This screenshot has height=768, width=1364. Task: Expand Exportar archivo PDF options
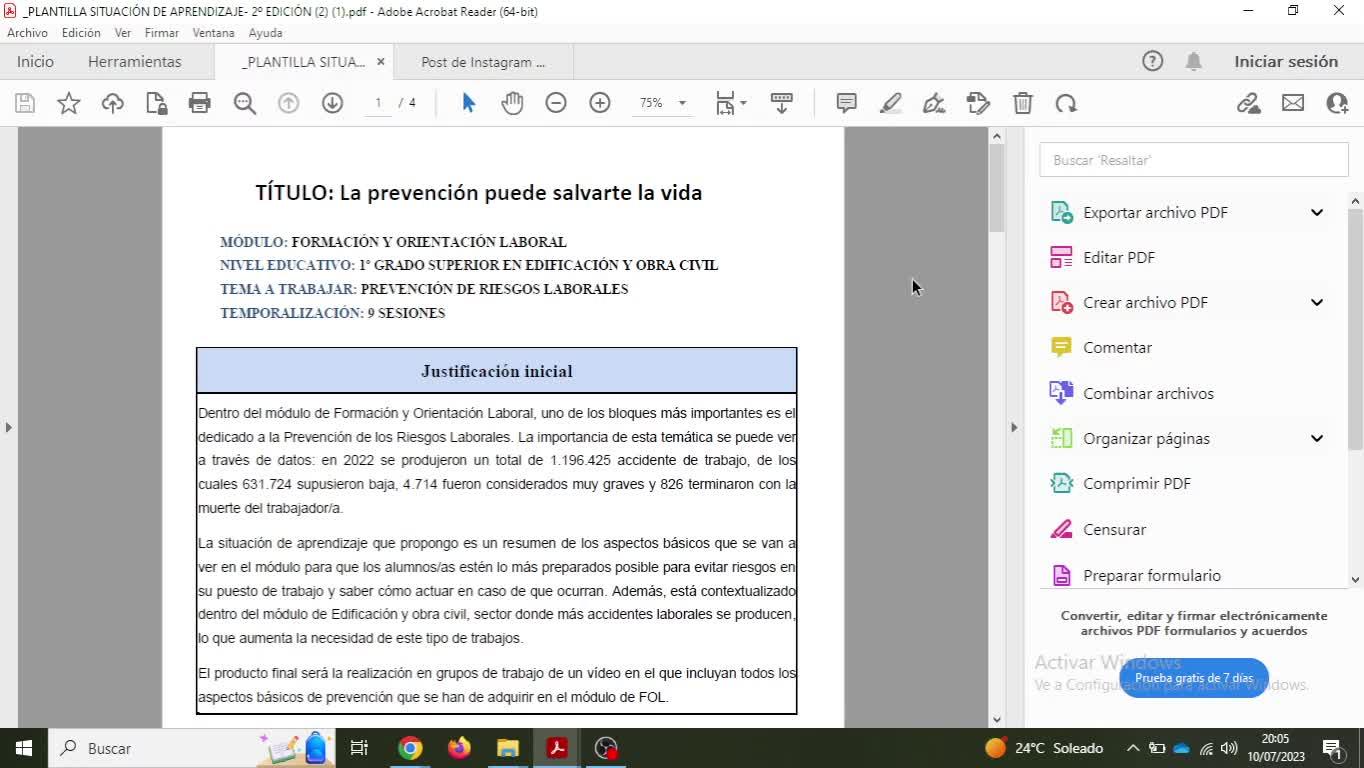tap(1316, 212)
